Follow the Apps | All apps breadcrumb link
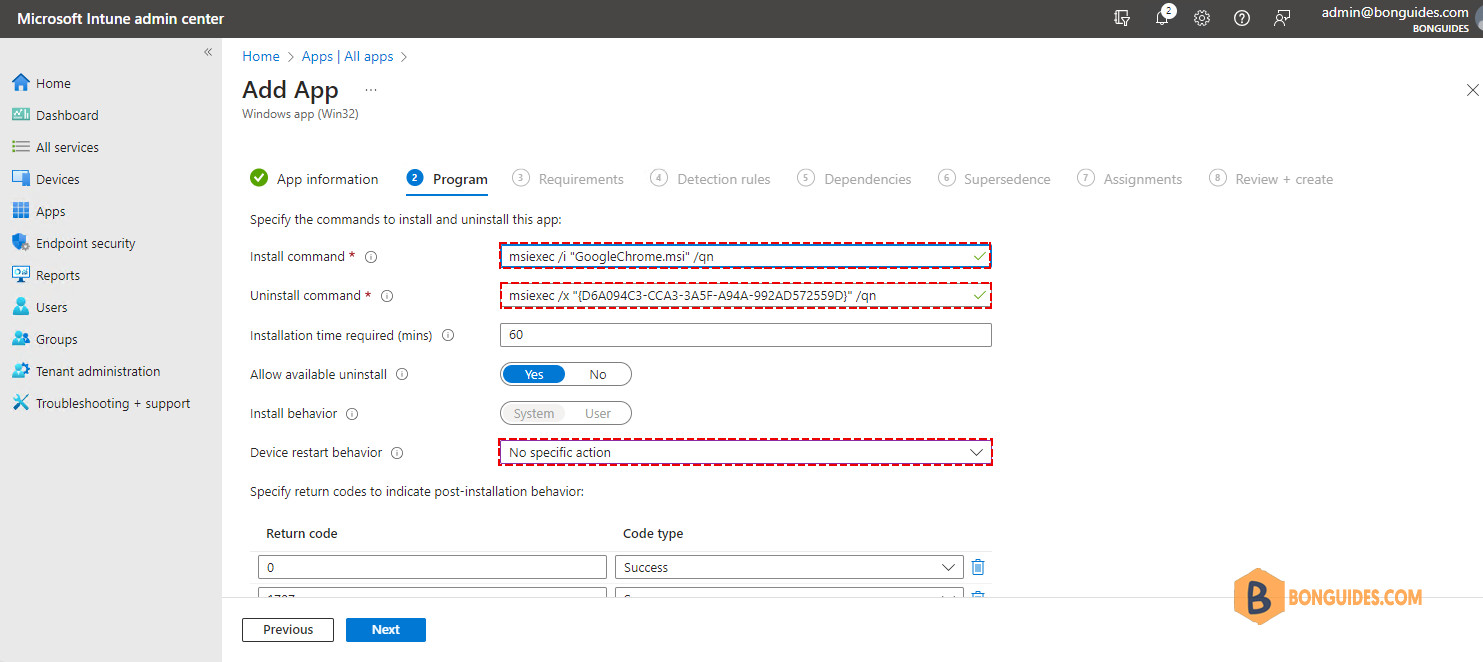 coord(348,57)
